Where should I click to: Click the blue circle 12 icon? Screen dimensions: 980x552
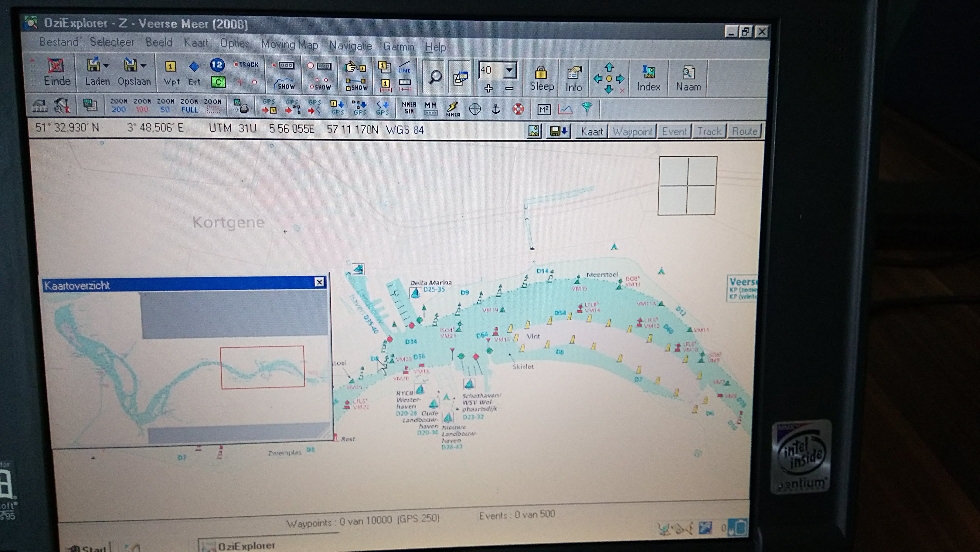(217, 64)
